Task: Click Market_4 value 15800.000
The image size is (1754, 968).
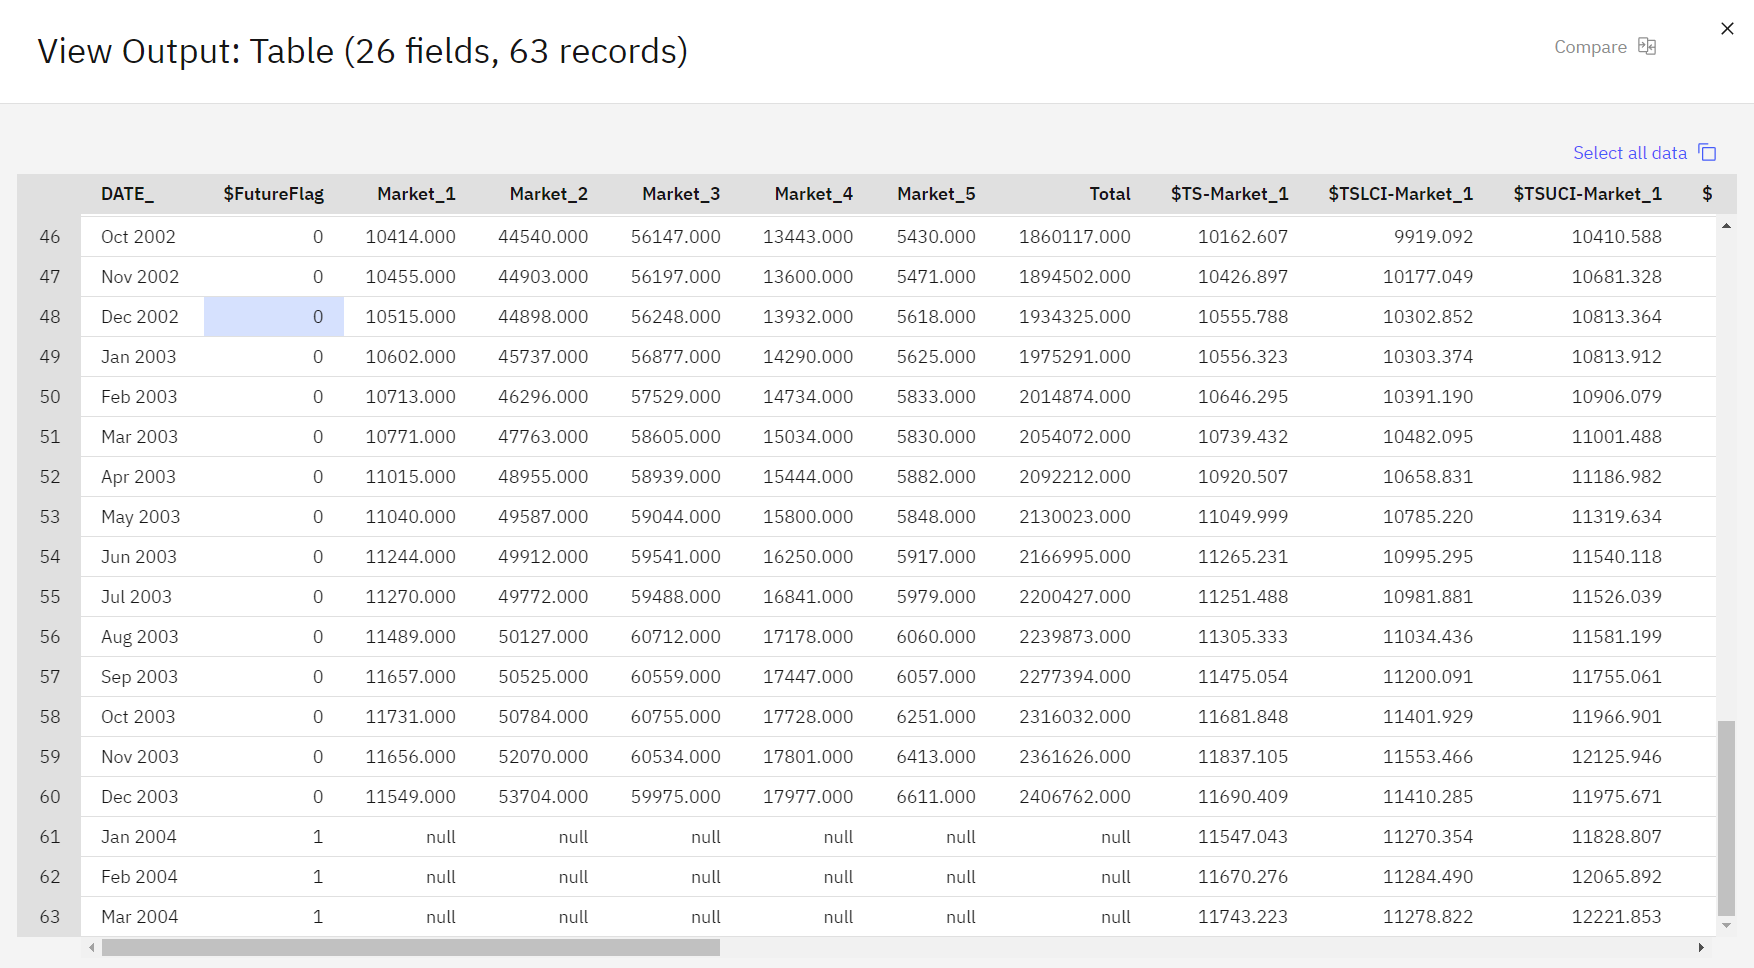Action: (x=808, y=517)
